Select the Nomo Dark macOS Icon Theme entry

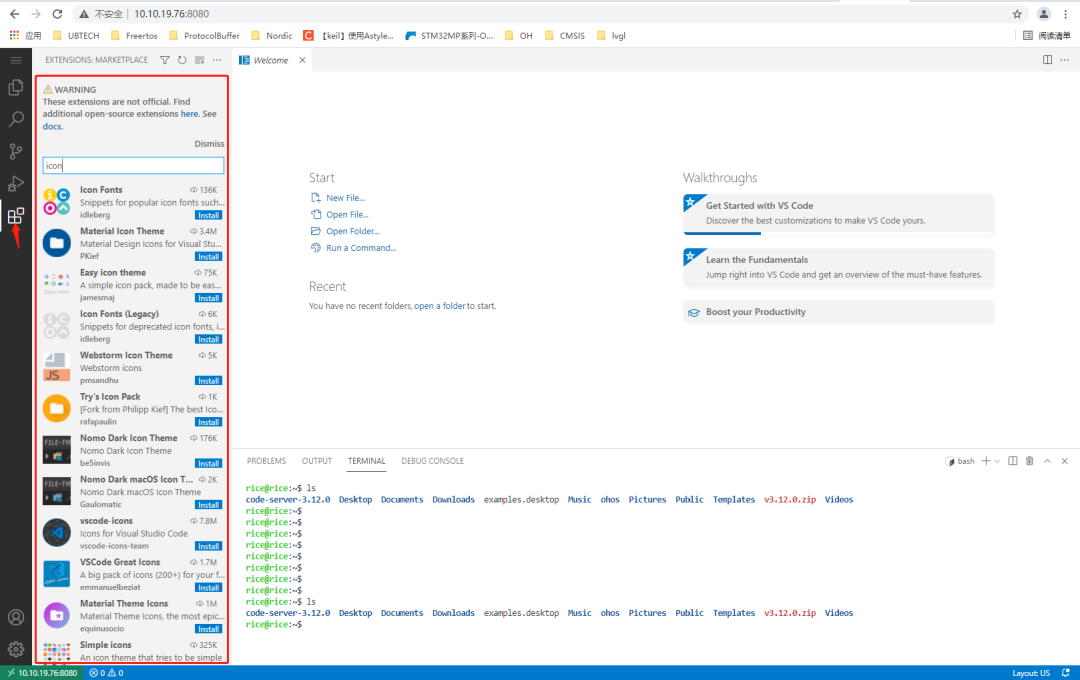tap(132, 491)
